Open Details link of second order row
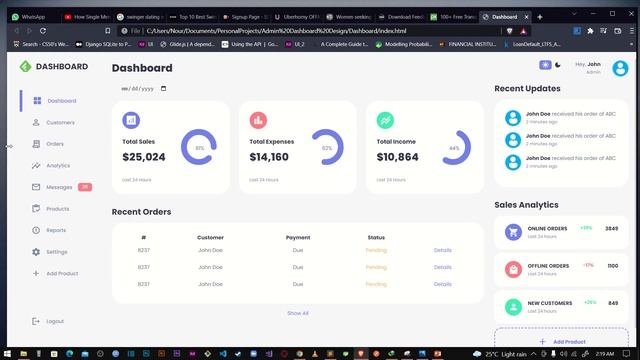 442,267
